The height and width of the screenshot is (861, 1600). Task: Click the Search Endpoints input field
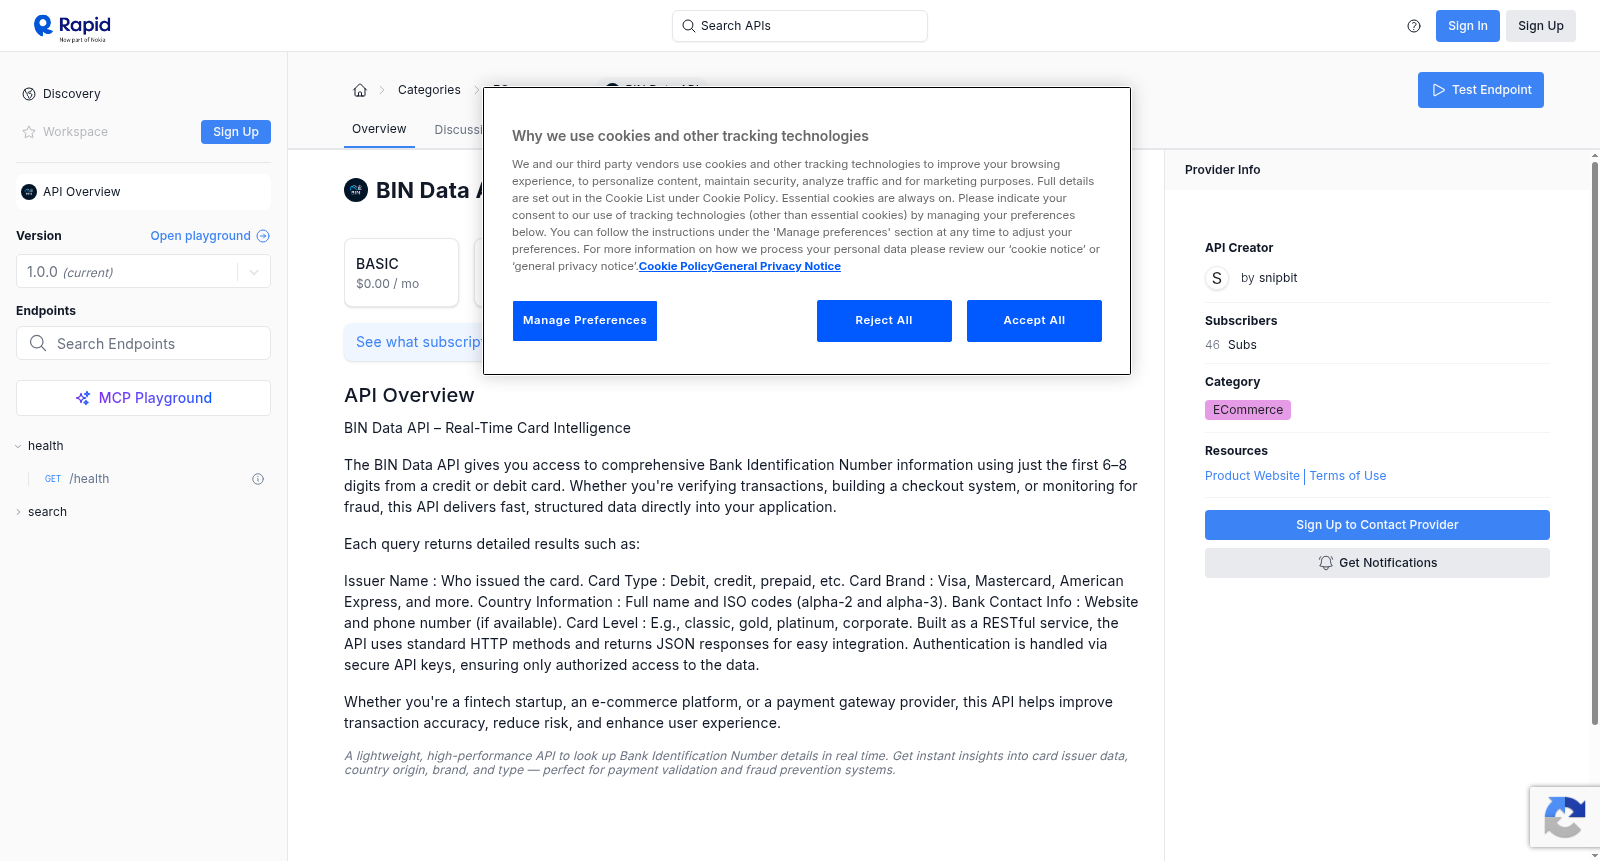pyautogui.click(x=143, y=343)
